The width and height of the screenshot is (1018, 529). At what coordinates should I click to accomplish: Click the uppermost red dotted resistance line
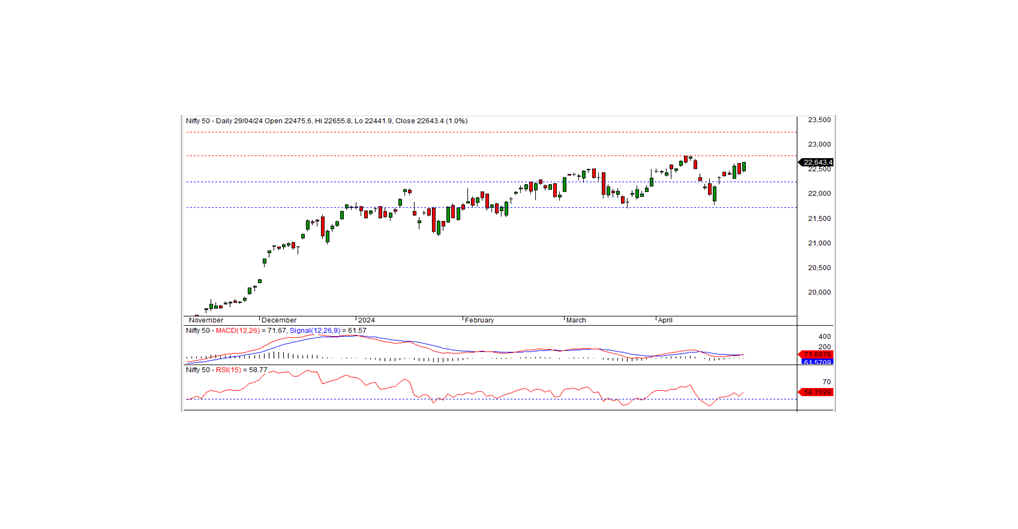coord(491,132)
